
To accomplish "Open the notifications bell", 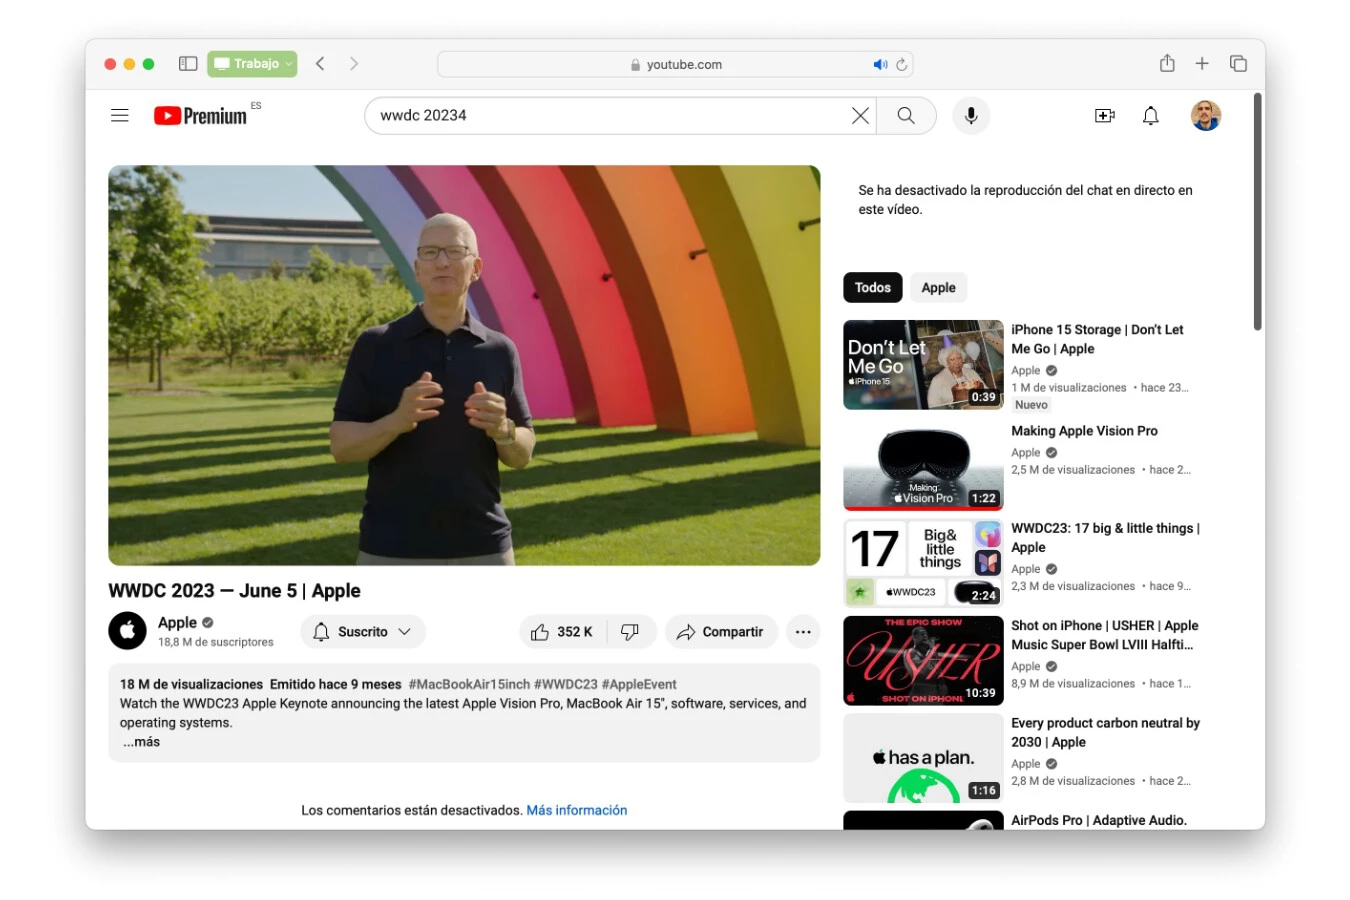I will [1151, 116].
